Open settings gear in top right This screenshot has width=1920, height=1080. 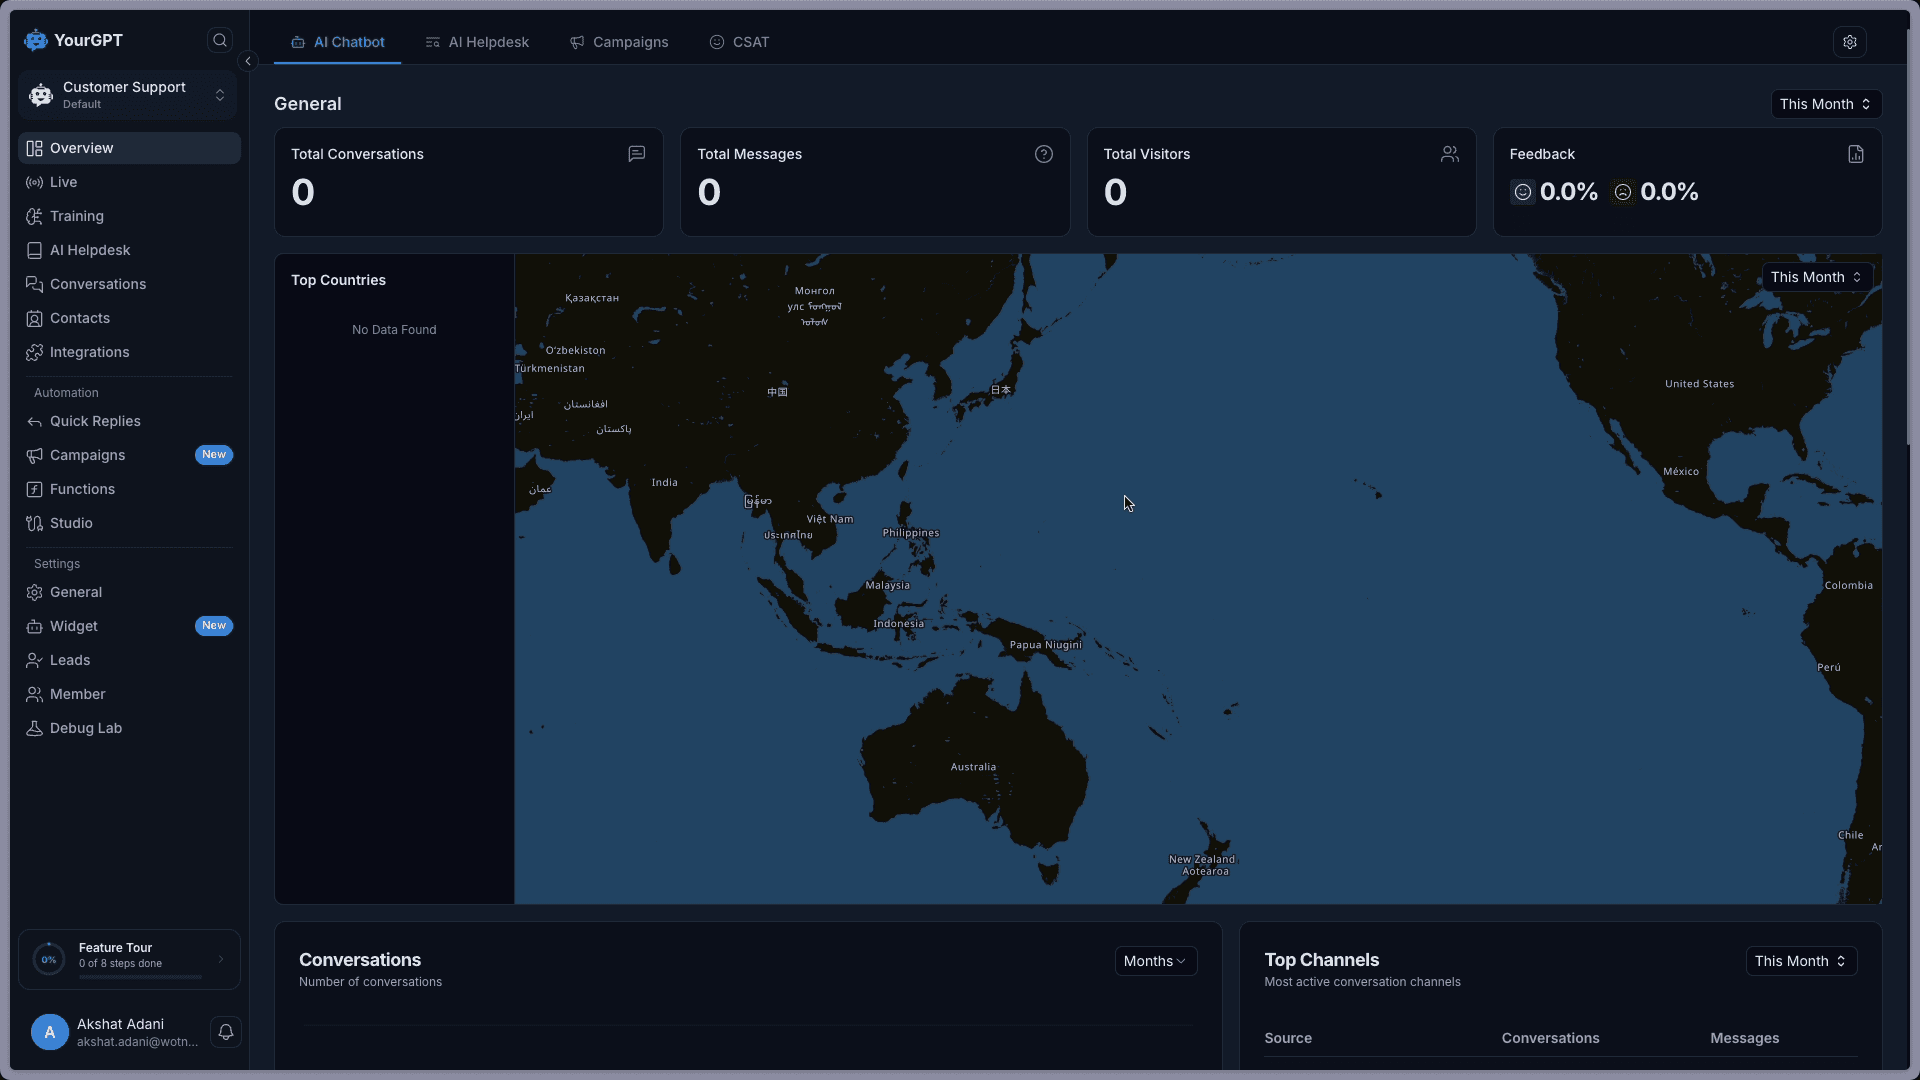pos(1849,42)
